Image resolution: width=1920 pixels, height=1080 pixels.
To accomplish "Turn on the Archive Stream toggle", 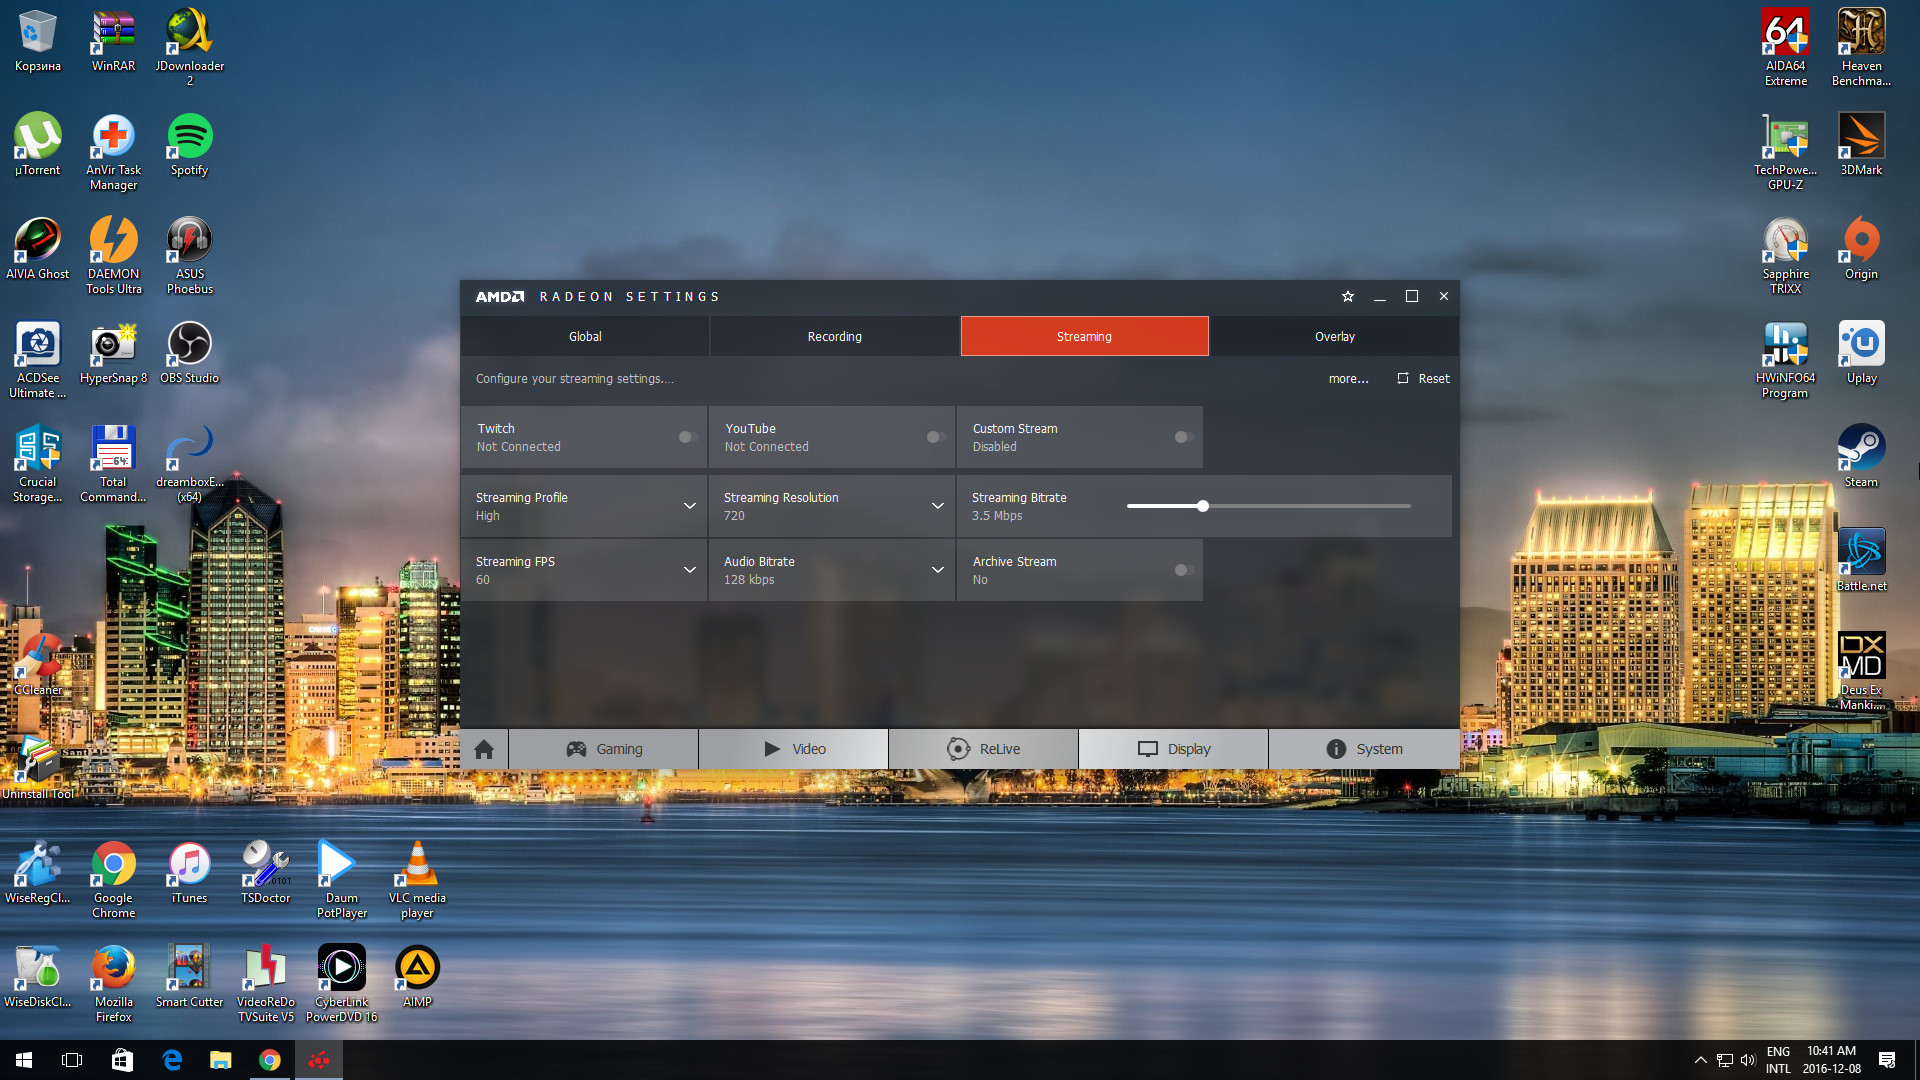I will (1183, 570).
